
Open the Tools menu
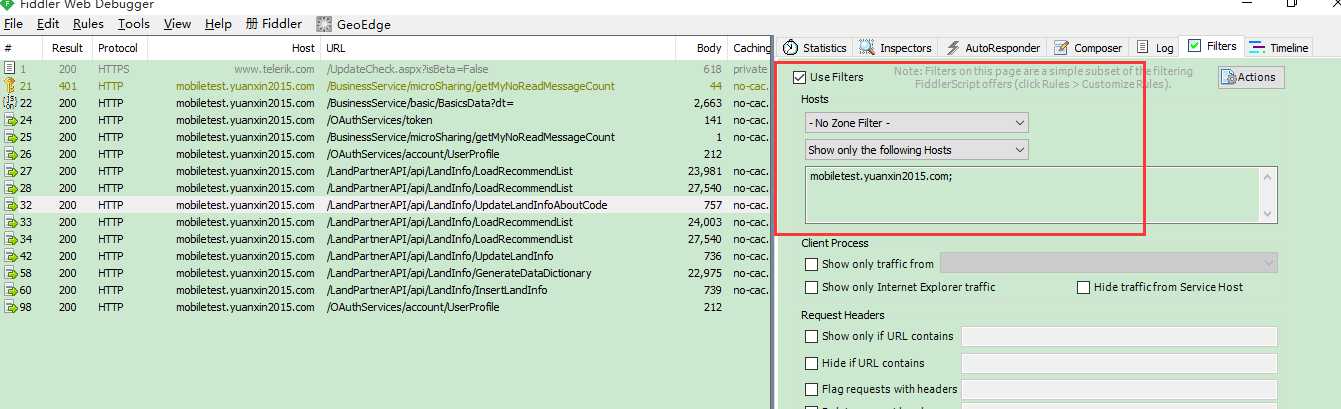[133, 24]
